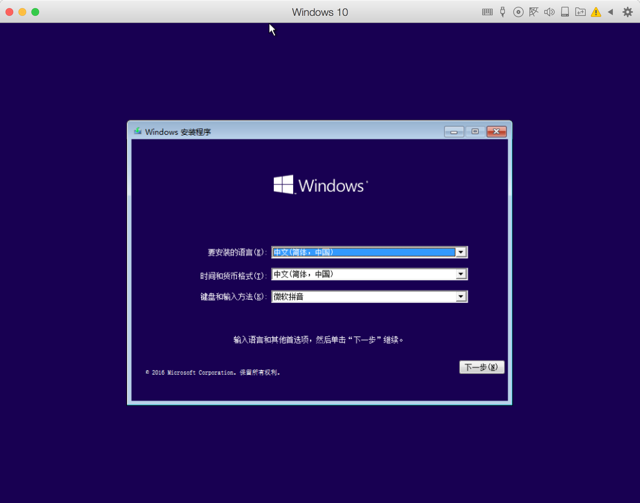Screen dimensions: 640x503
Task: Open the CD/DVD drive icon
Action: click(518, 12)
